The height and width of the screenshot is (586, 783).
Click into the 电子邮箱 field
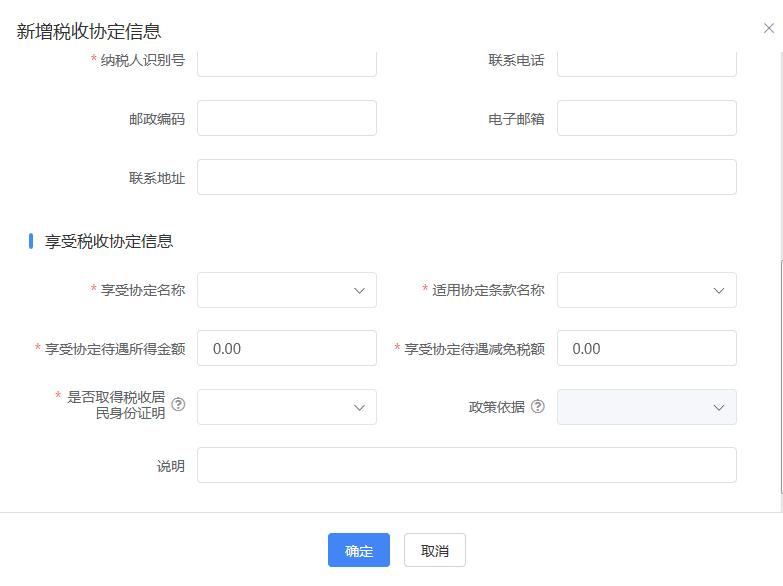point(646,118)
